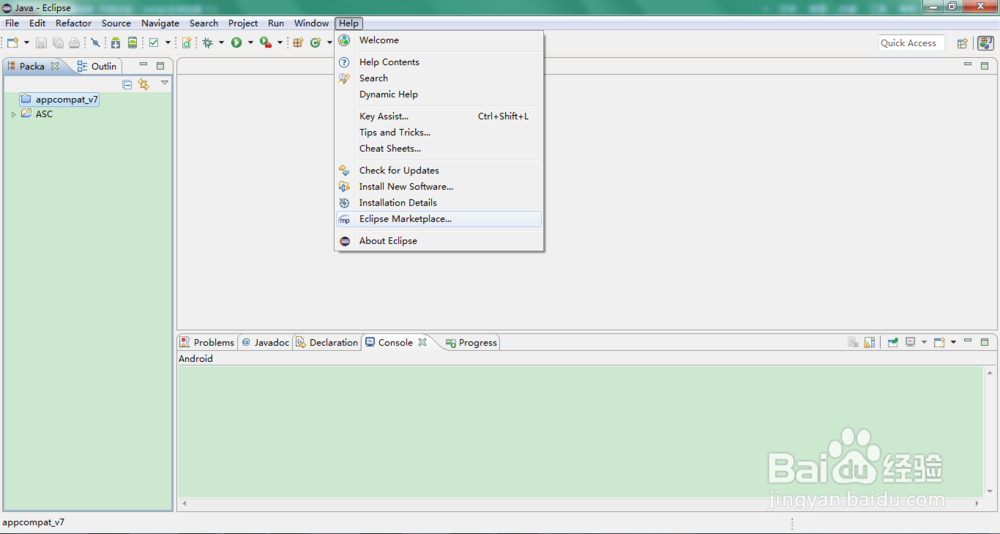Choose About Eclipse menu entry
Image resolution: width=1000 pixels, height=534 pixels.
click(439, 241)
